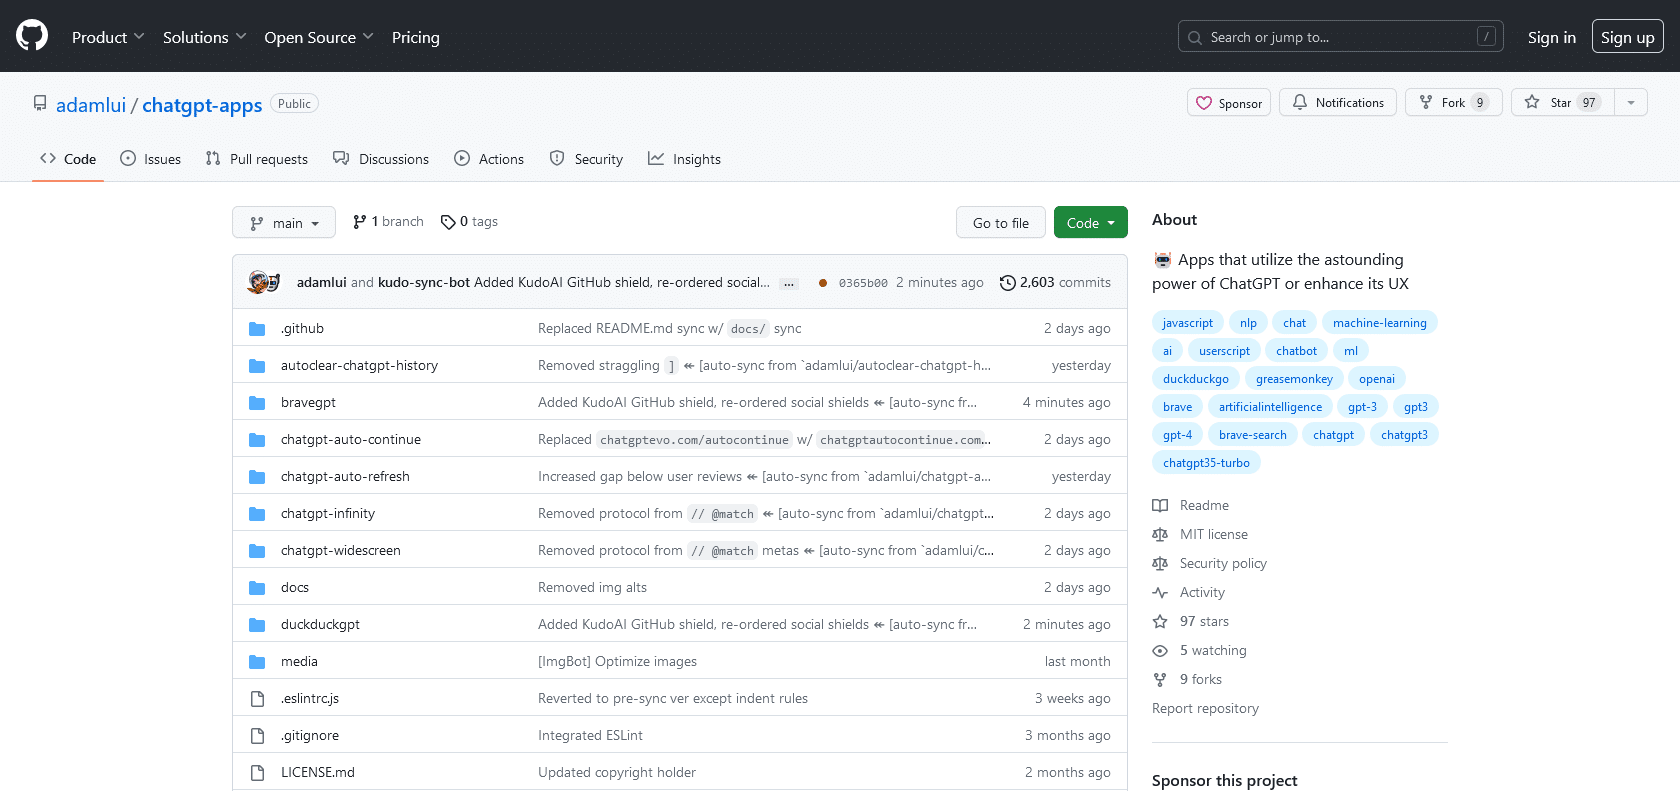Open the .gitignore file
The height and width of the screenshot is (791, 1680).
(x=310, y=735)
